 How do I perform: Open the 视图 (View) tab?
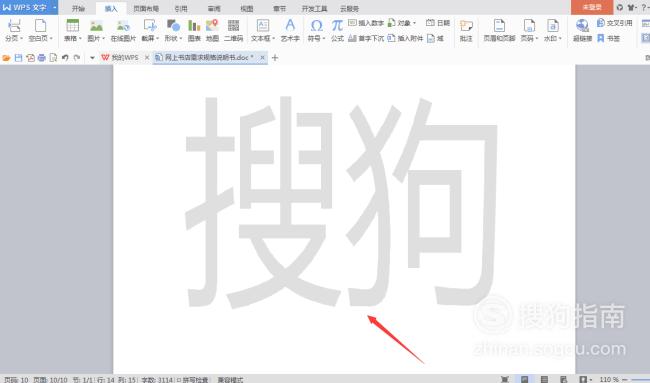click(247, 8)
